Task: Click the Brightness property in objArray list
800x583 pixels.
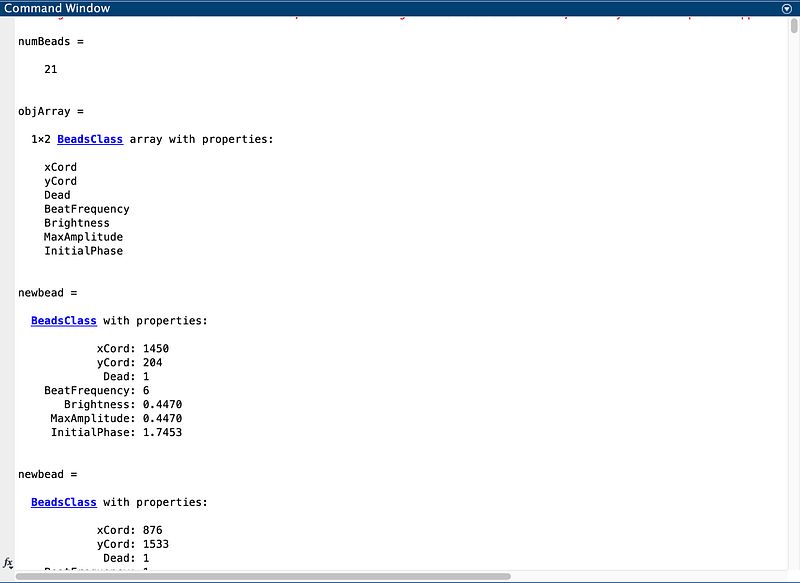Action: 77,223
